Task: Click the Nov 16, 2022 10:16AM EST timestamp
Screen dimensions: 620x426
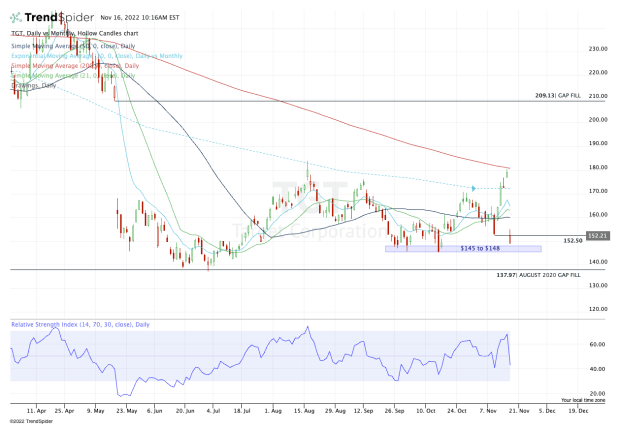Action: click(x=140, y=18)
